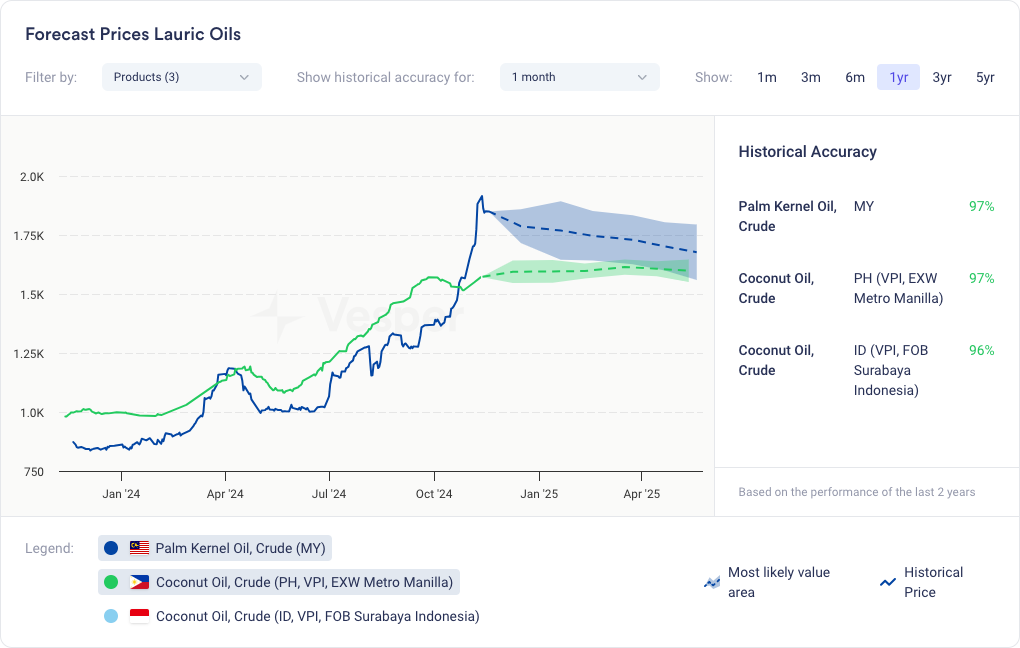Click the green Coconut Oil PH dot

(111, 582)
